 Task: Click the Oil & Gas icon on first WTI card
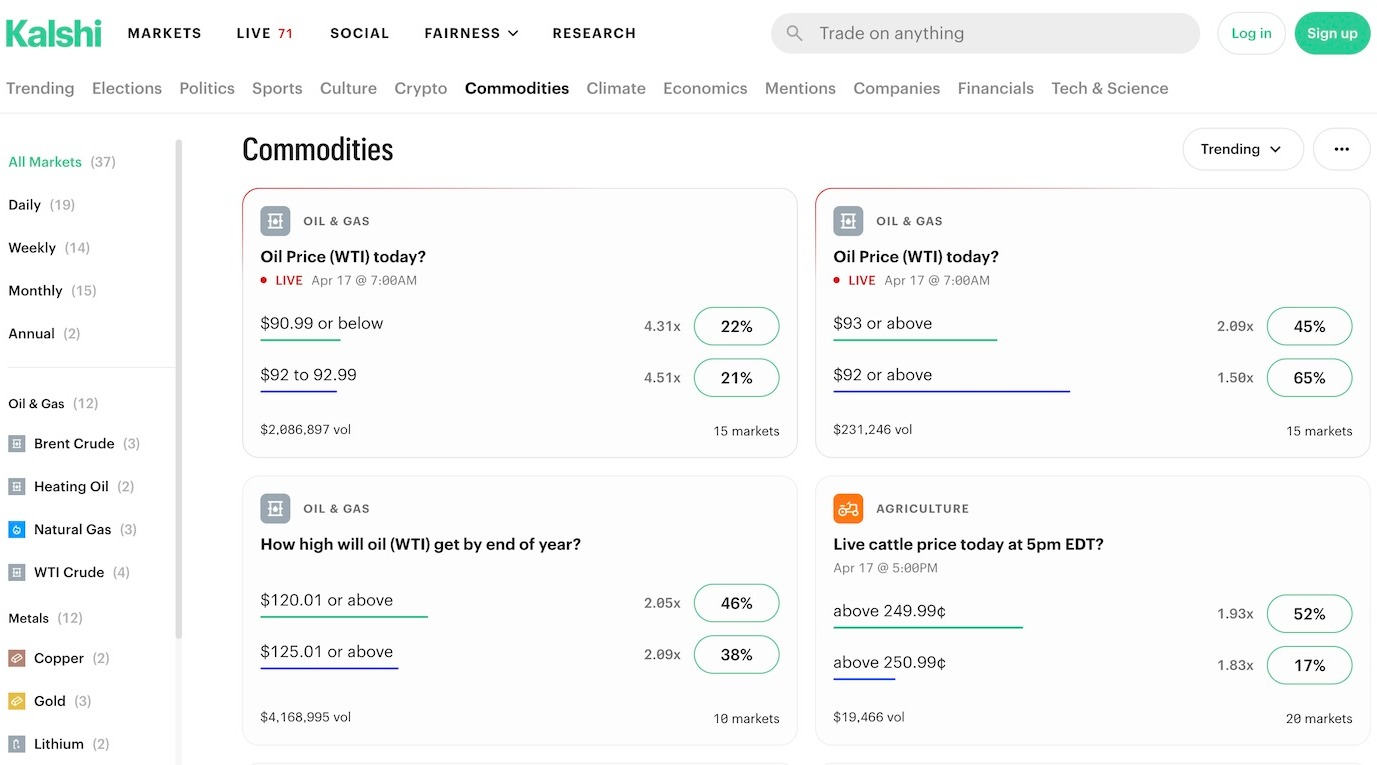click(275, 220)
